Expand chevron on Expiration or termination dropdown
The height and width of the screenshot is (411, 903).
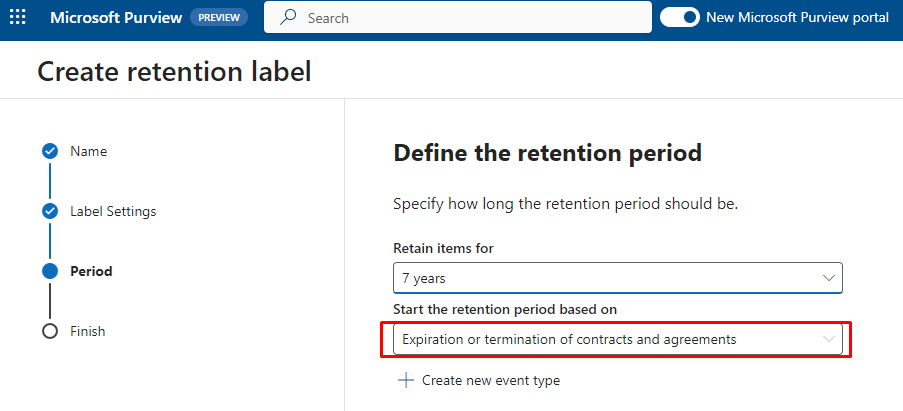coord(828,339)
